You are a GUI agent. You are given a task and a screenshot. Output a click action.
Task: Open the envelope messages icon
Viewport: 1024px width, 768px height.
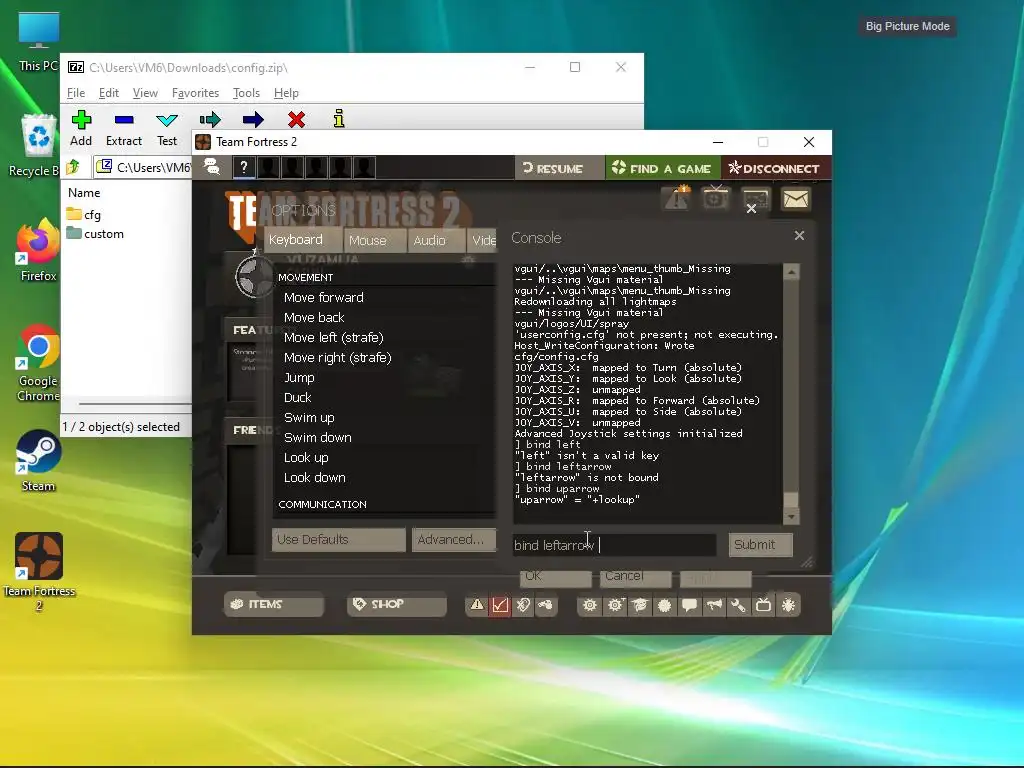[x=795, y=199]
